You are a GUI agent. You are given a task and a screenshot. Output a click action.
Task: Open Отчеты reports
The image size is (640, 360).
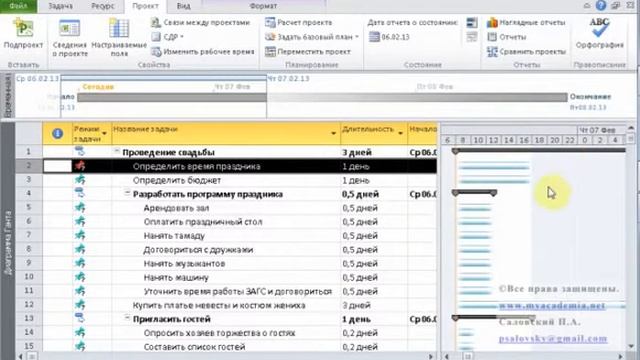tap(507, 37)
